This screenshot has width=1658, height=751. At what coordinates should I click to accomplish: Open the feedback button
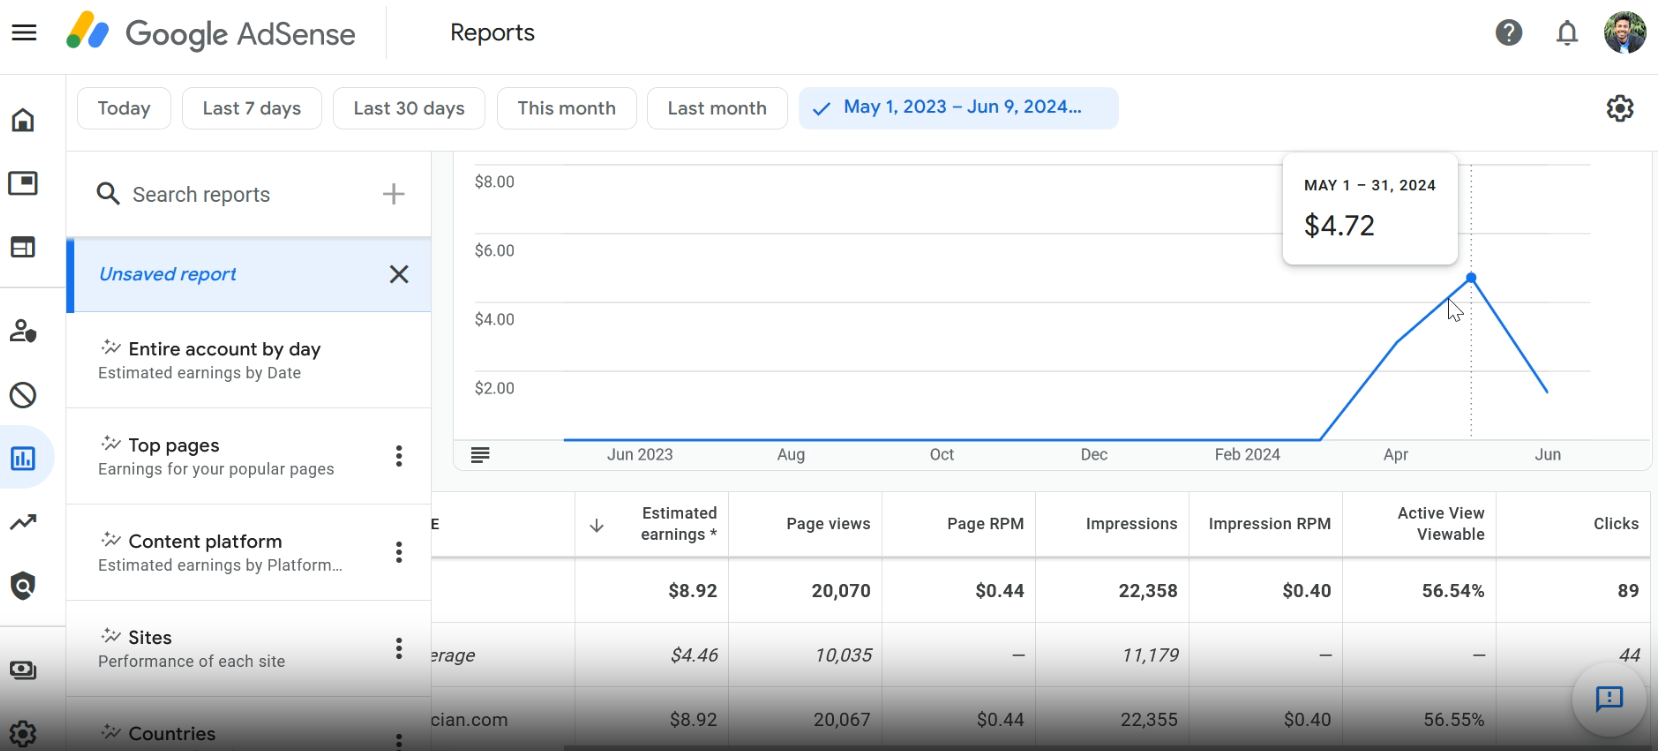coord(1609,698)
